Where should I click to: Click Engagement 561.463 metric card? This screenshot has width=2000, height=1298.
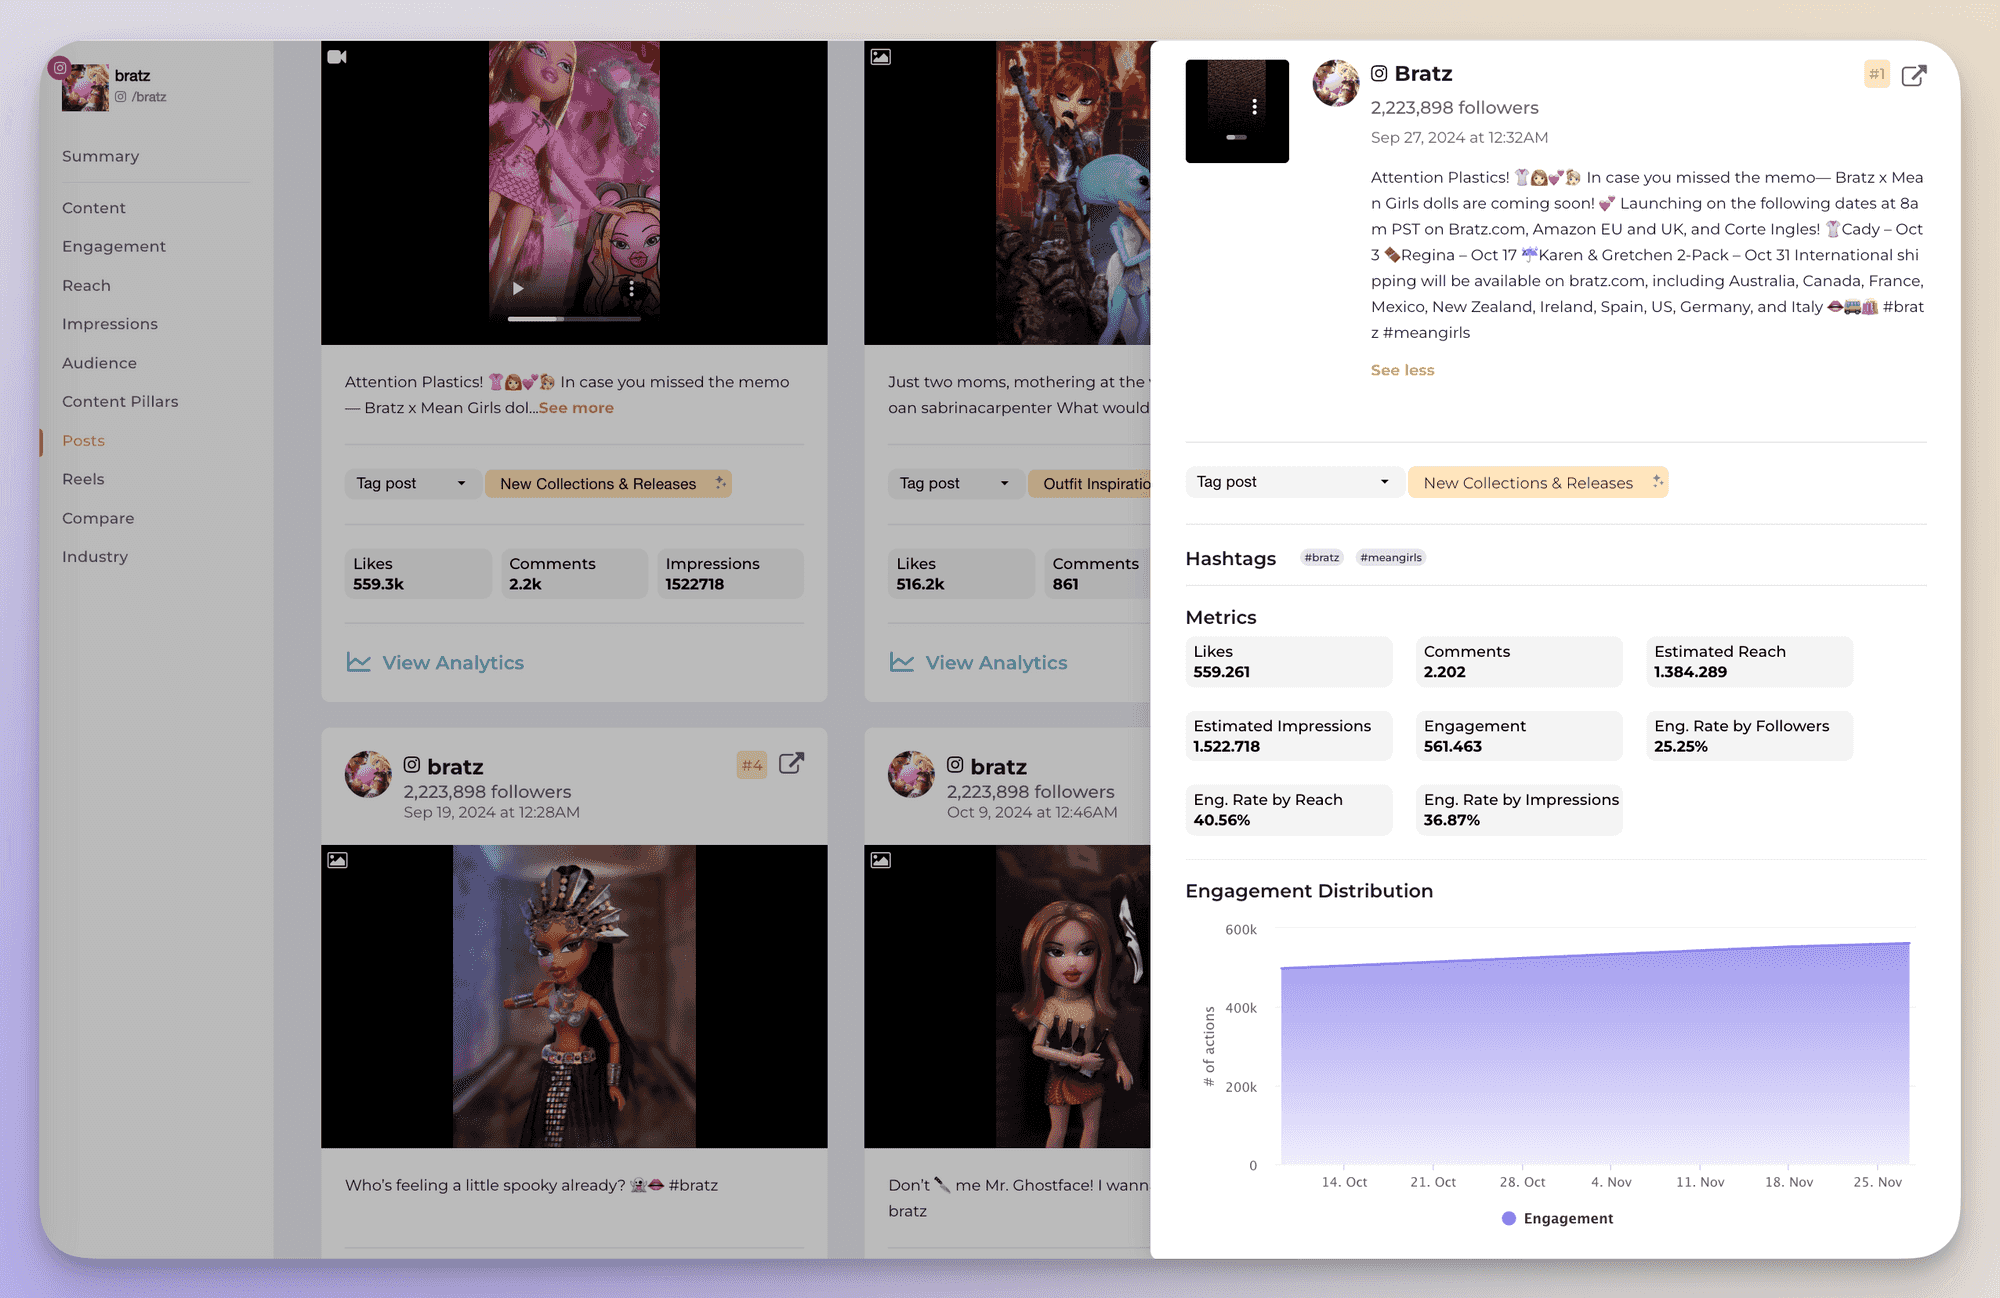pyautogui.click(x=1519, y=735)
